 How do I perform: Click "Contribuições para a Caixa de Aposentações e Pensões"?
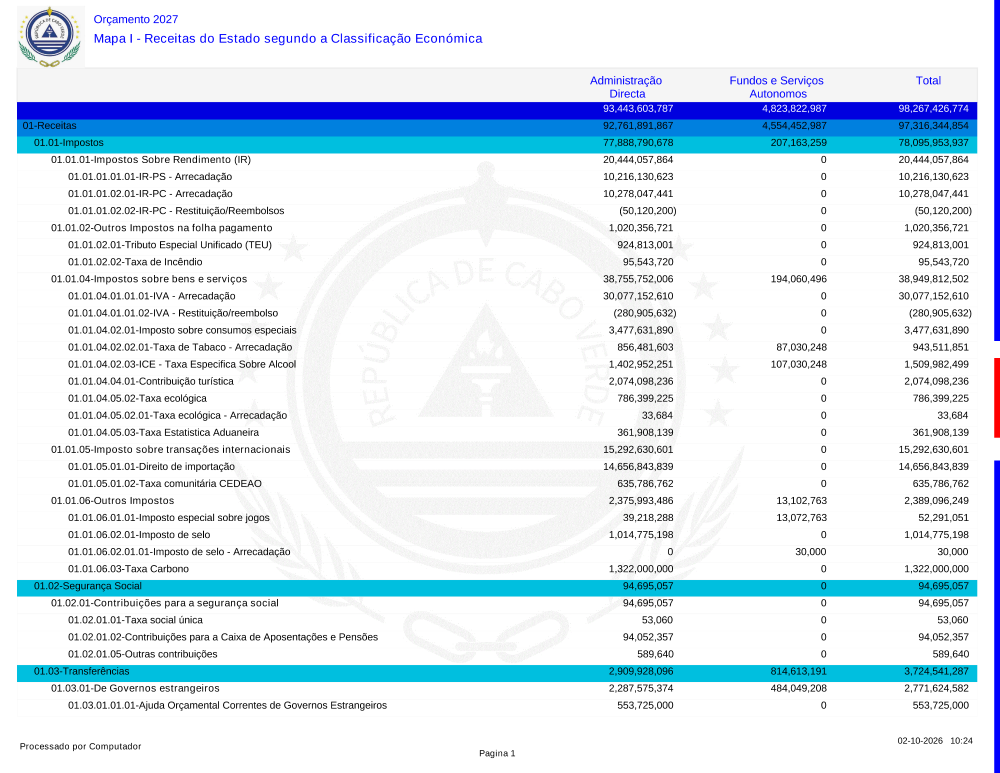coord(223,637)
